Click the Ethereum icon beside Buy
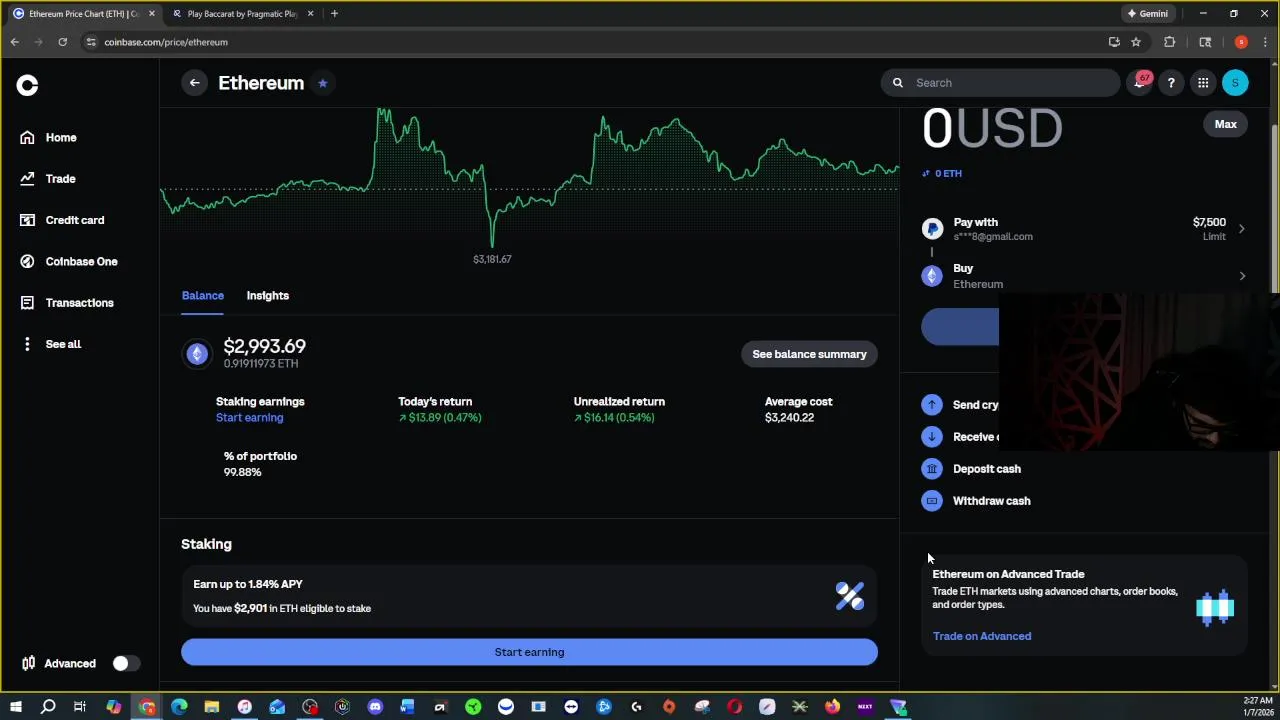 click(x=932, y=276)
